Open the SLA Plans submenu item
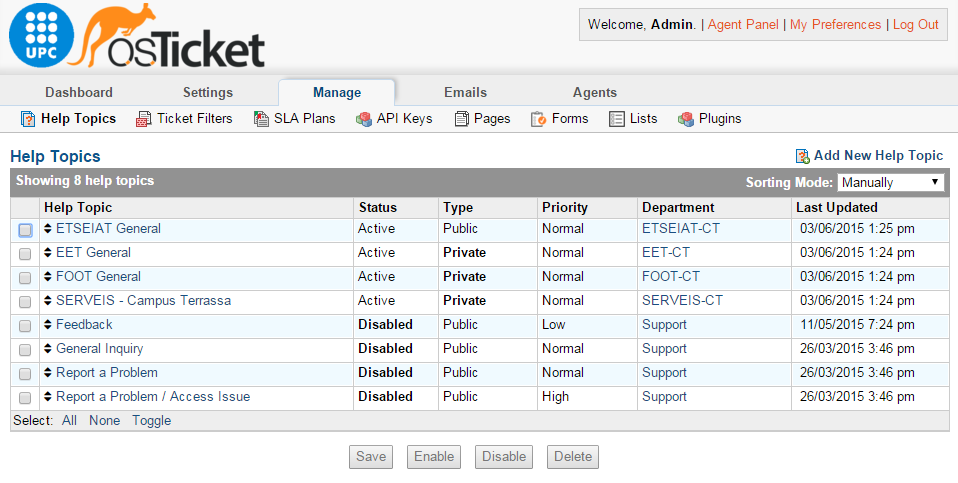 (305, 118)
